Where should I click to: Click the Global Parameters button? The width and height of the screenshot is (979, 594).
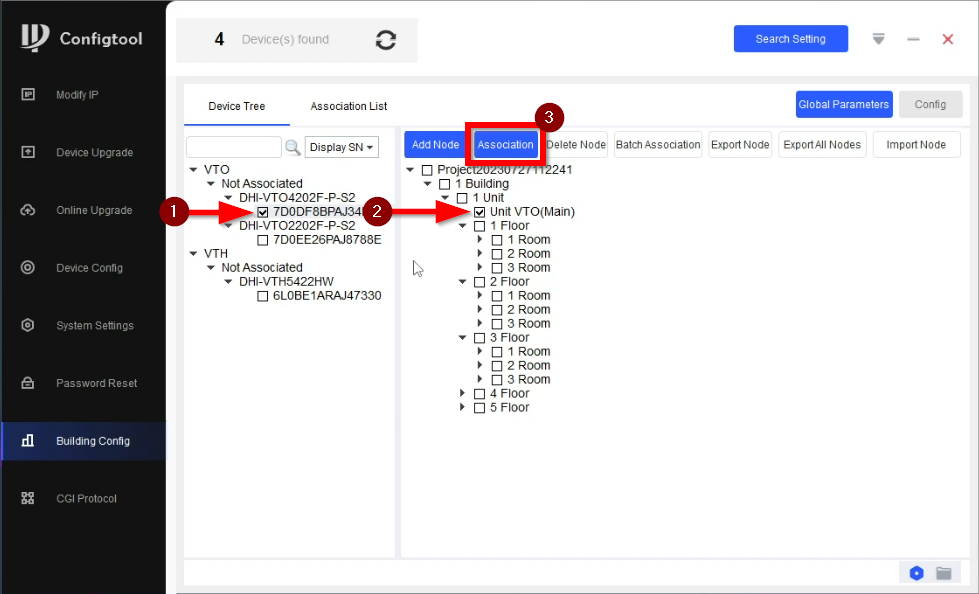click(x=843, y=104)
